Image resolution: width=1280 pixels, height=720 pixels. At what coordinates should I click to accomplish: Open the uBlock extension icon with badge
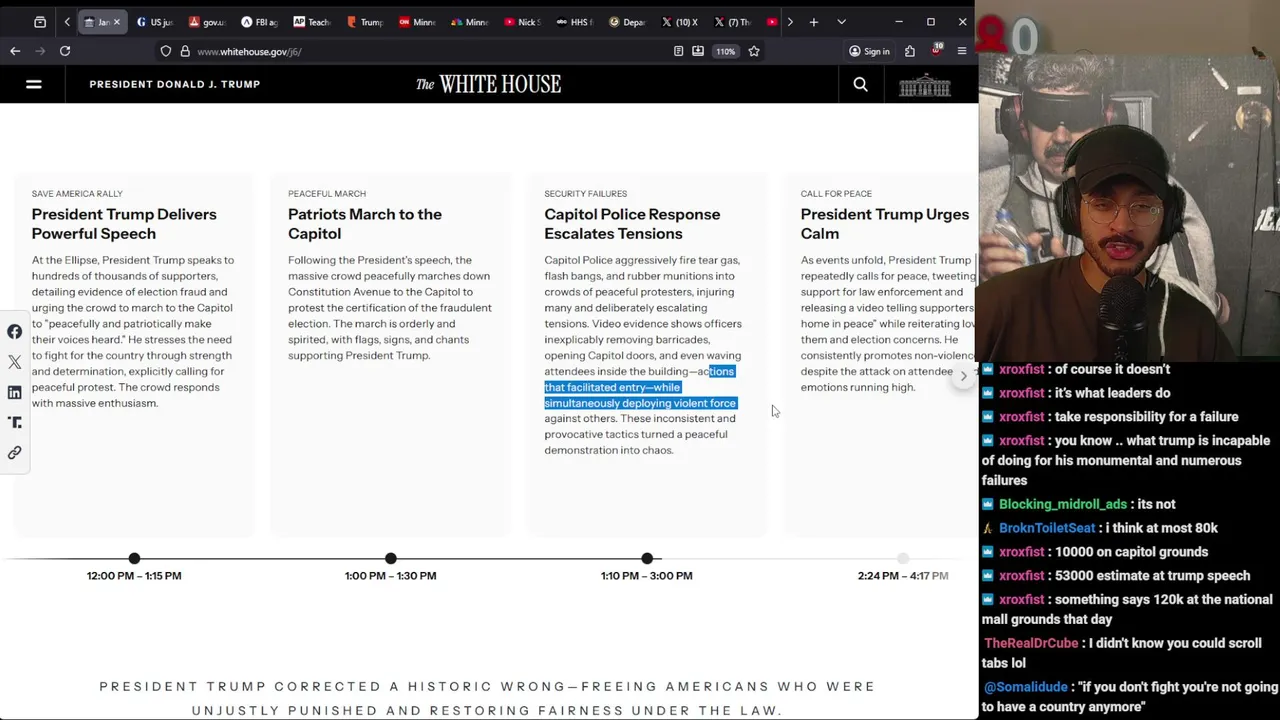936,50
